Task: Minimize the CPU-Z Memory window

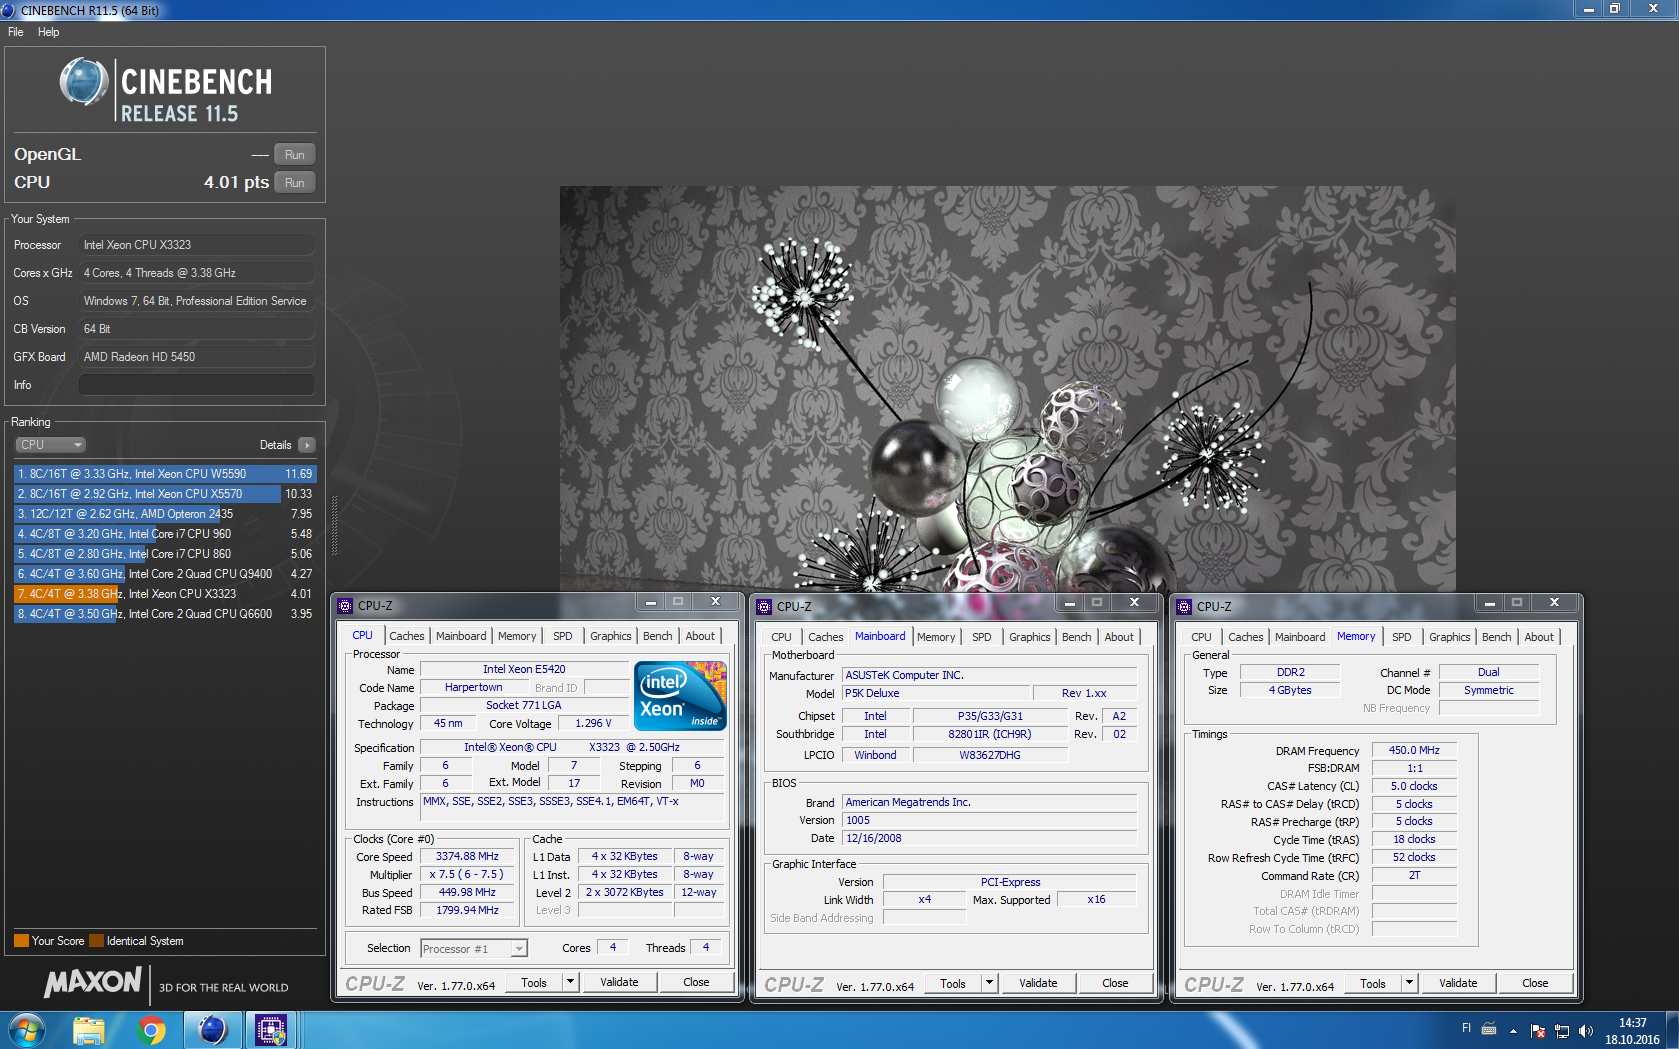Action: tap(1490, 603)
